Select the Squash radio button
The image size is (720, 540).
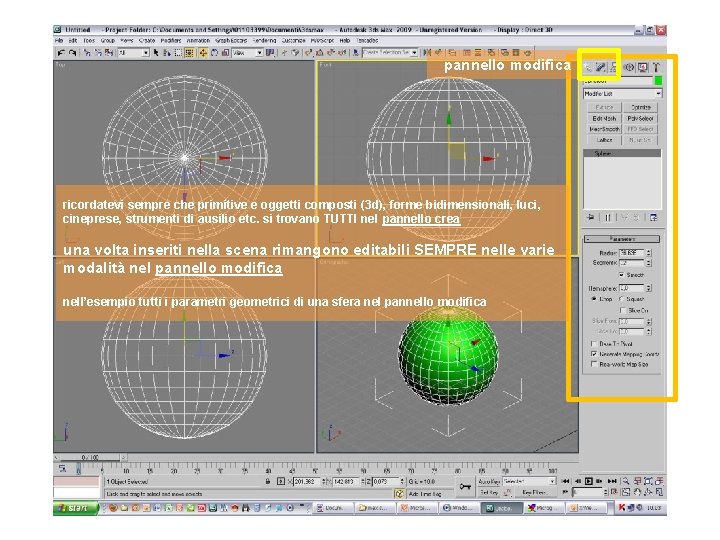621,298
